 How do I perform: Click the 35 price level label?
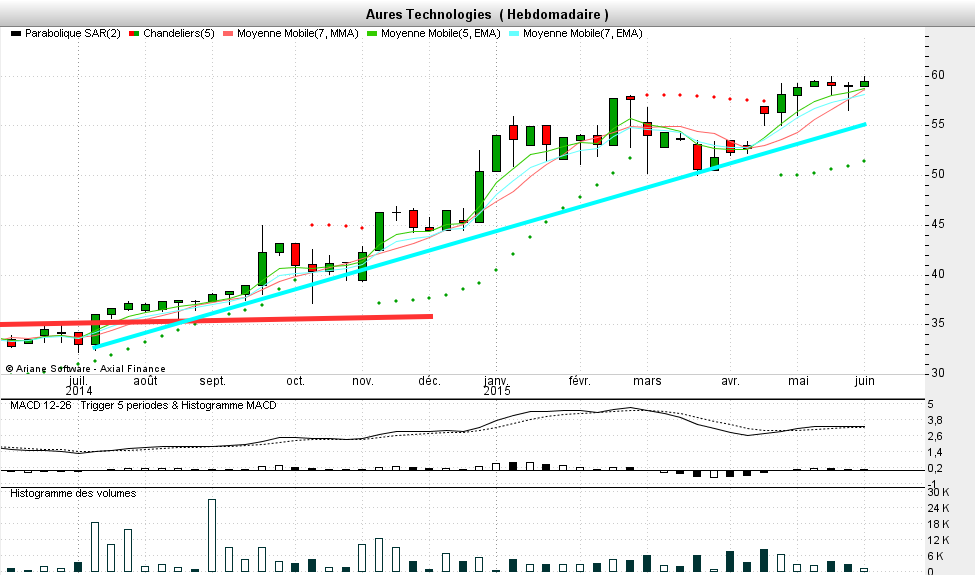[938, 323]
